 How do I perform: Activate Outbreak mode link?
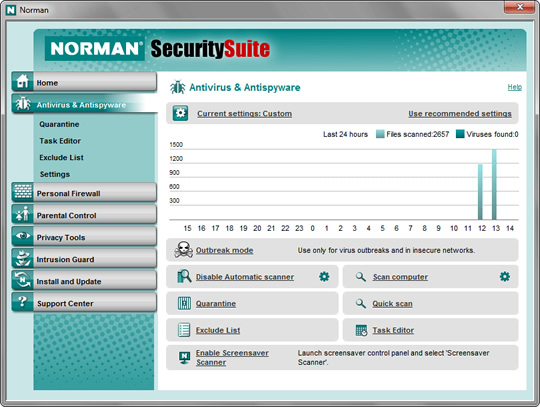coord(225,250)
